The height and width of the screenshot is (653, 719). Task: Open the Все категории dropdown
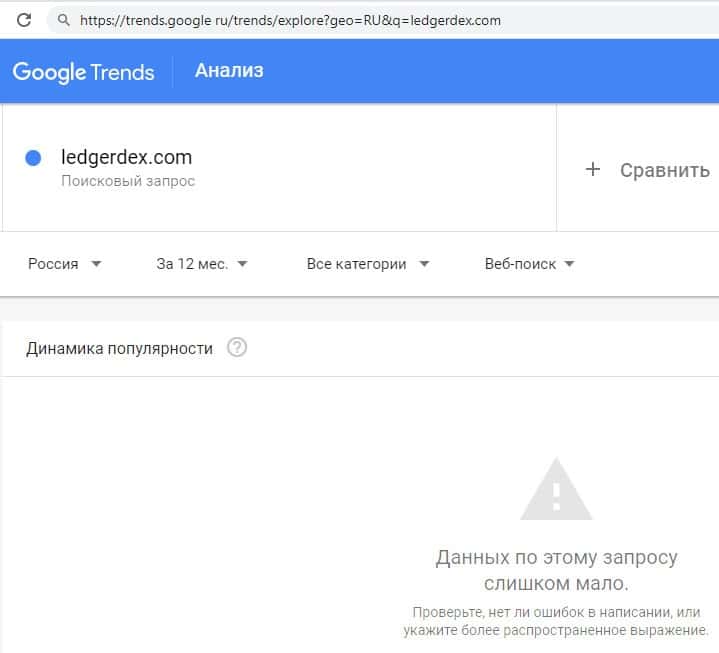click(368, 264)
